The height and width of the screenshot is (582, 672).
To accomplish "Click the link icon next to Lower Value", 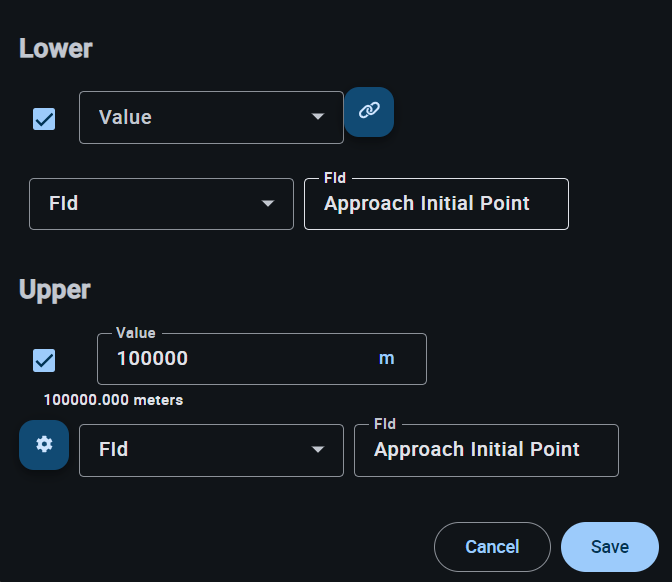I will pyautogui.click(x=369, y=111).
